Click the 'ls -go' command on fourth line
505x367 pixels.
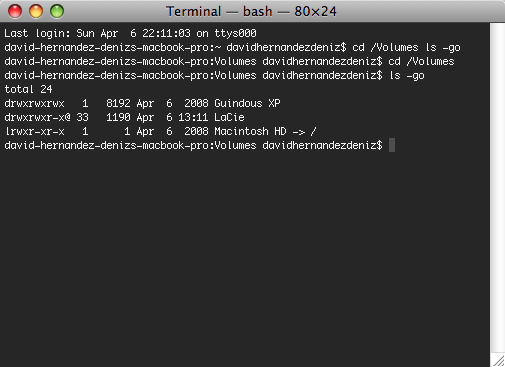point(407,75)
